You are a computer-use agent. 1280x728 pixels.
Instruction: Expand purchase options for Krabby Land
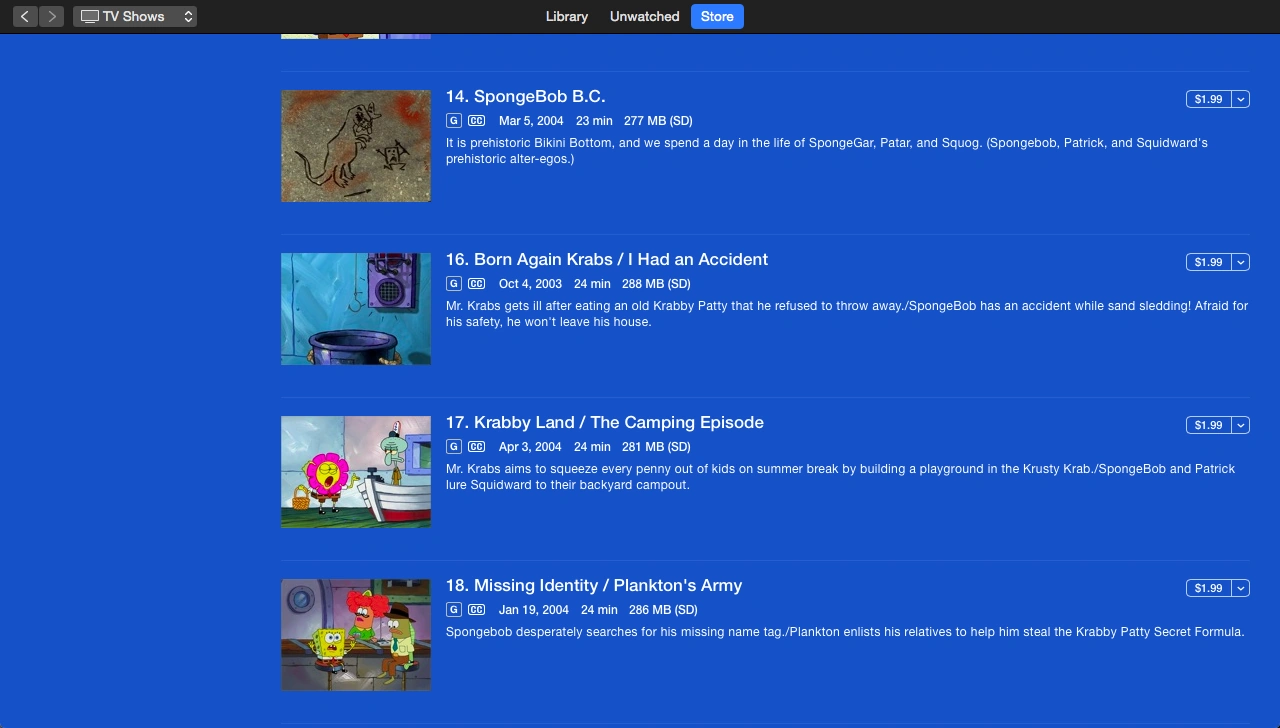click(x=1241, y=425)
